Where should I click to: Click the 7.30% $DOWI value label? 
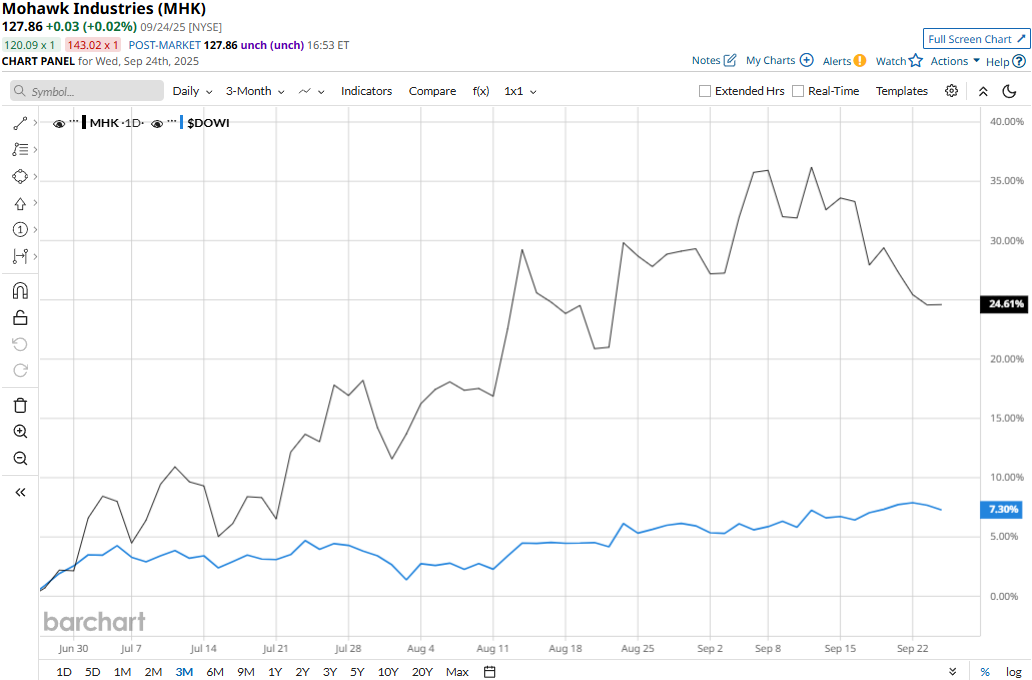1003,509
